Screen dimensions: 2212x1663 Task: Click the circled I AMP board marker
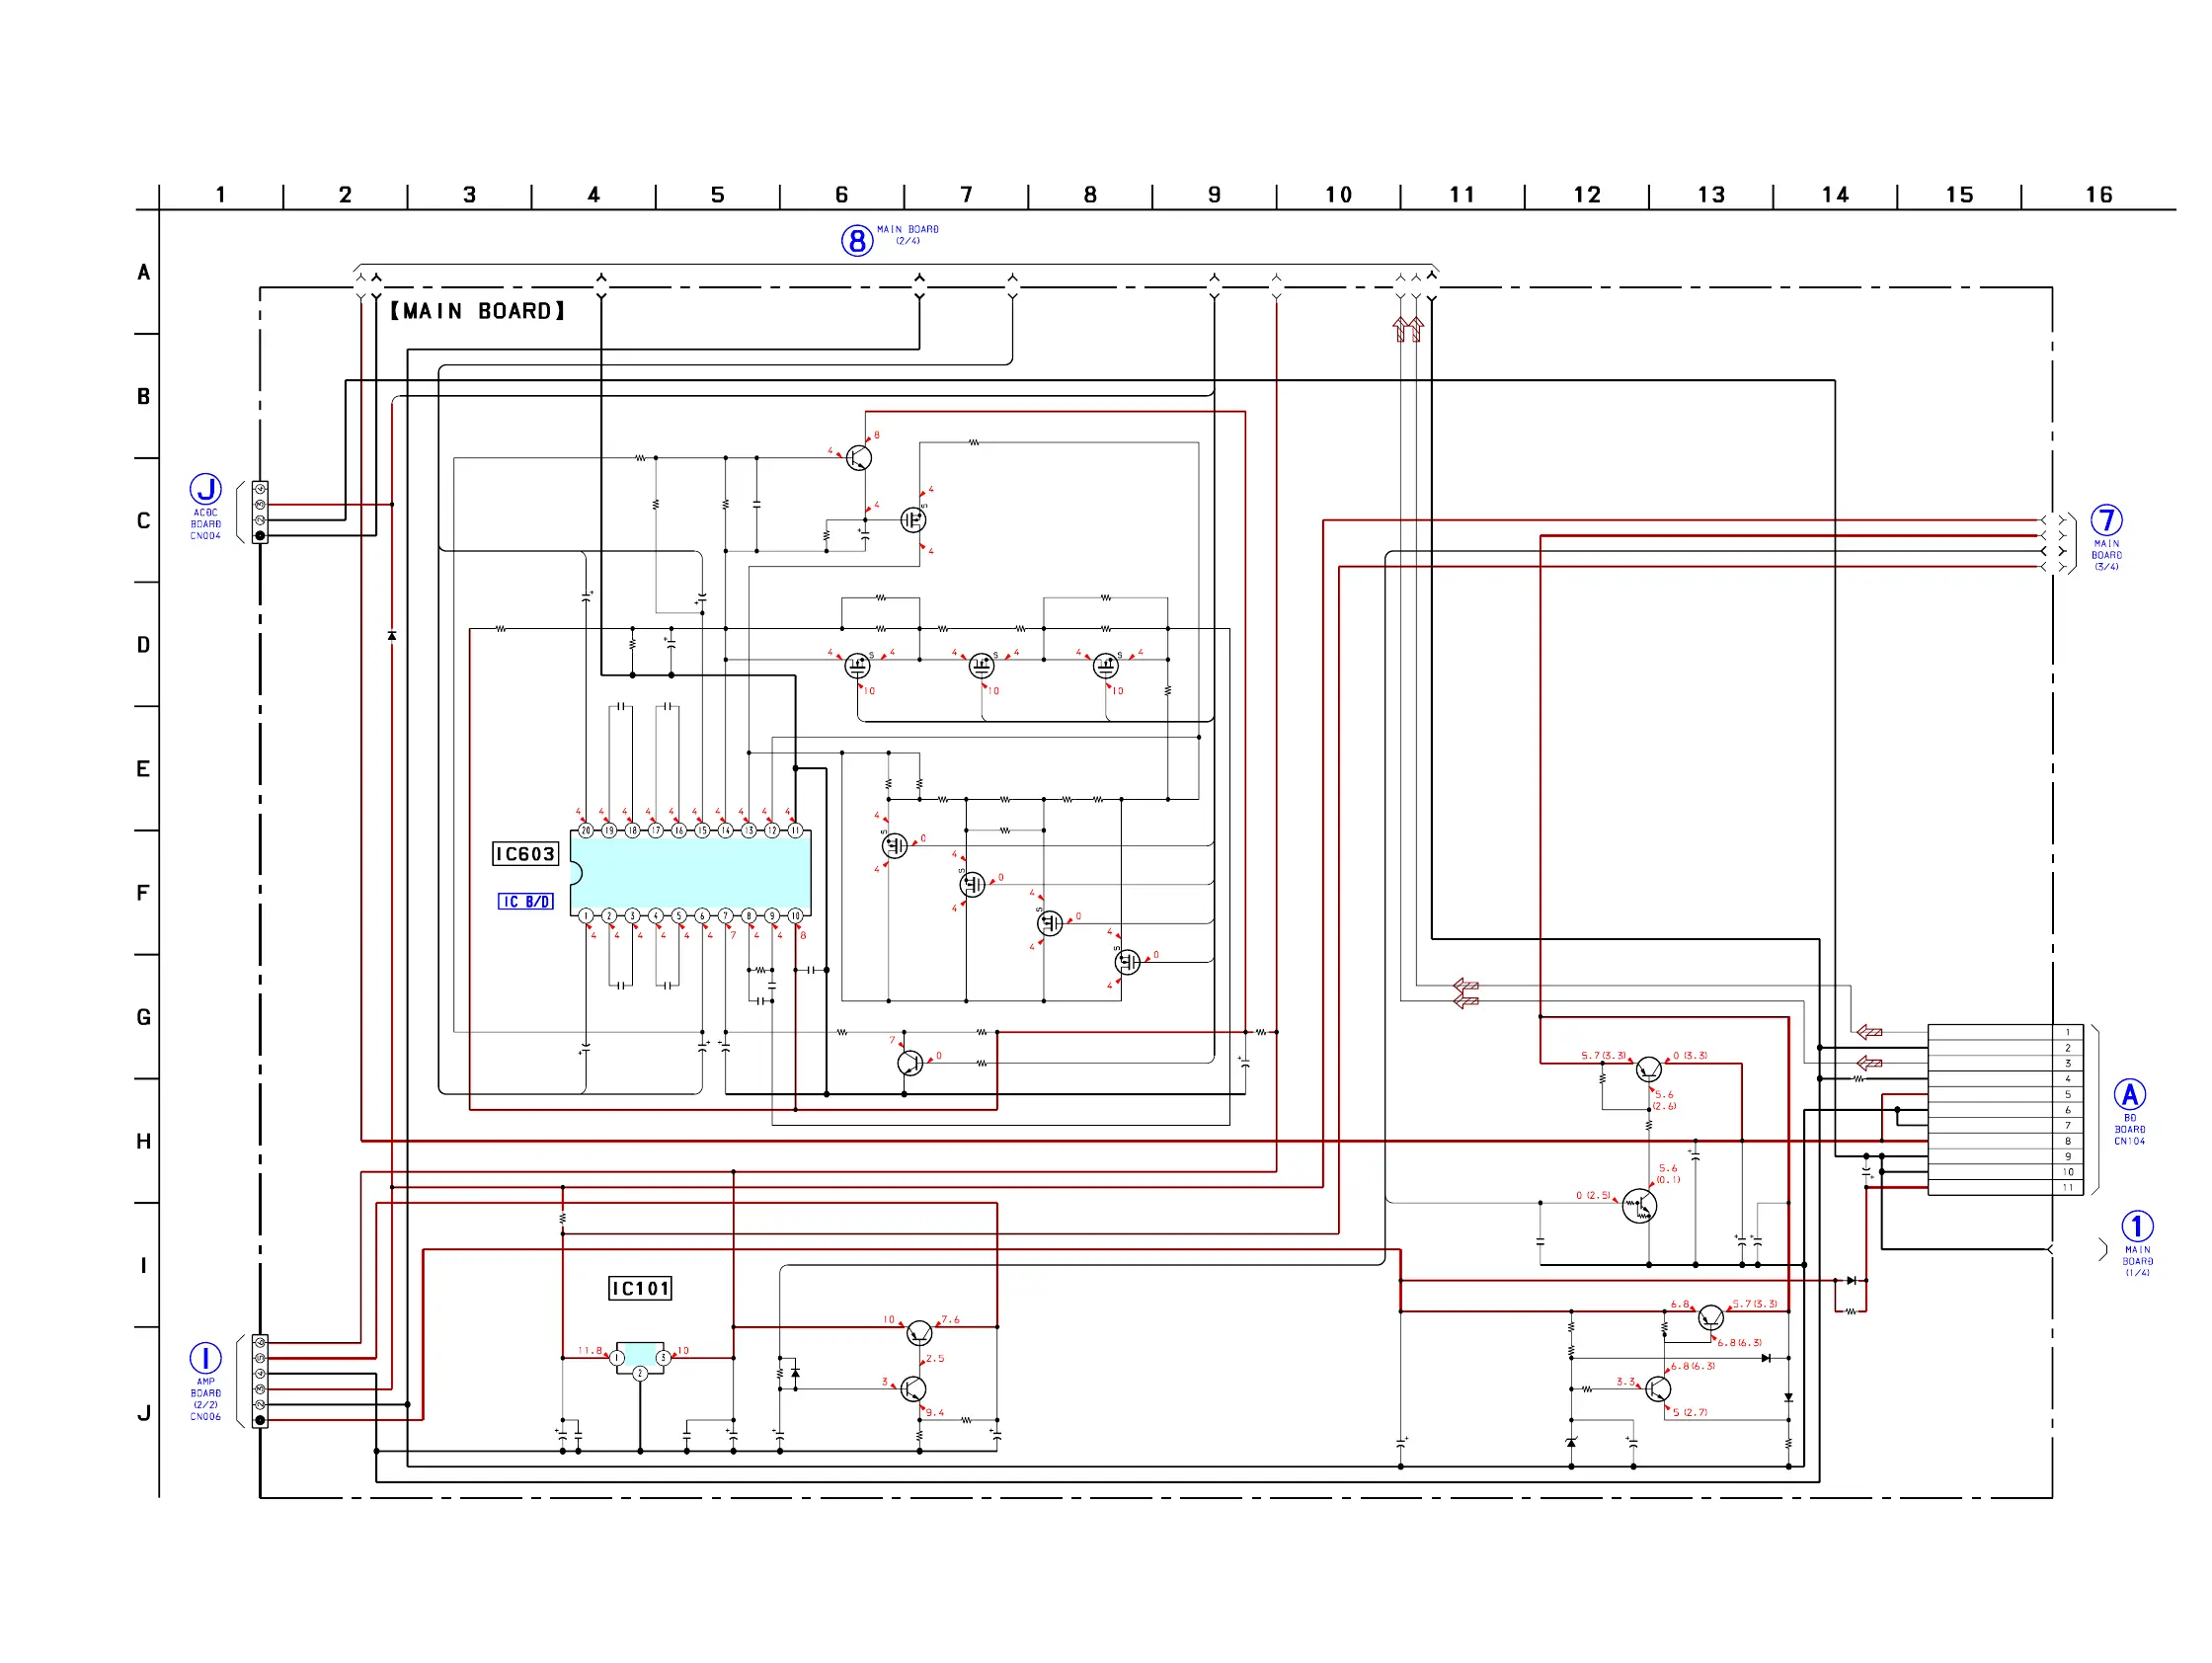[205, 1358]
